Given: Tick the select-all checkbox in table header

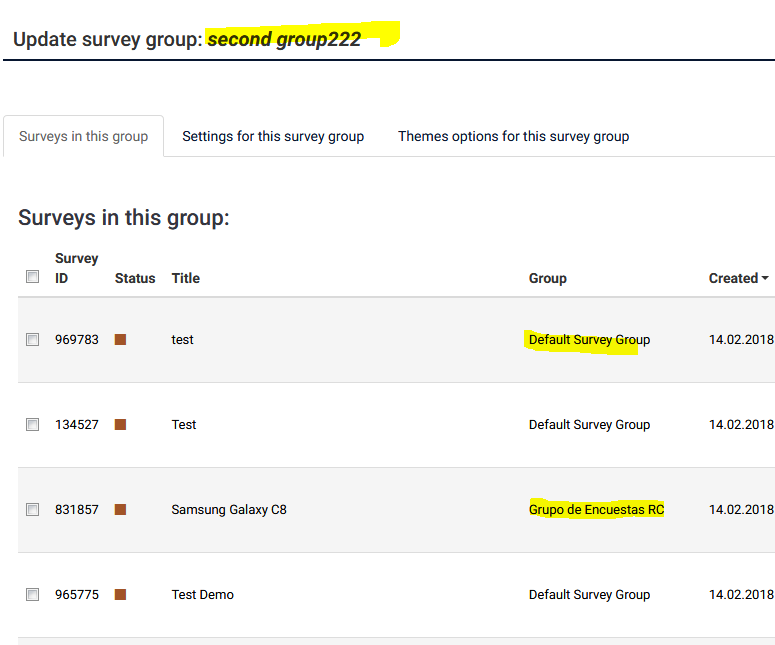Looking at the screenshot, I should [x=33, y=277].
